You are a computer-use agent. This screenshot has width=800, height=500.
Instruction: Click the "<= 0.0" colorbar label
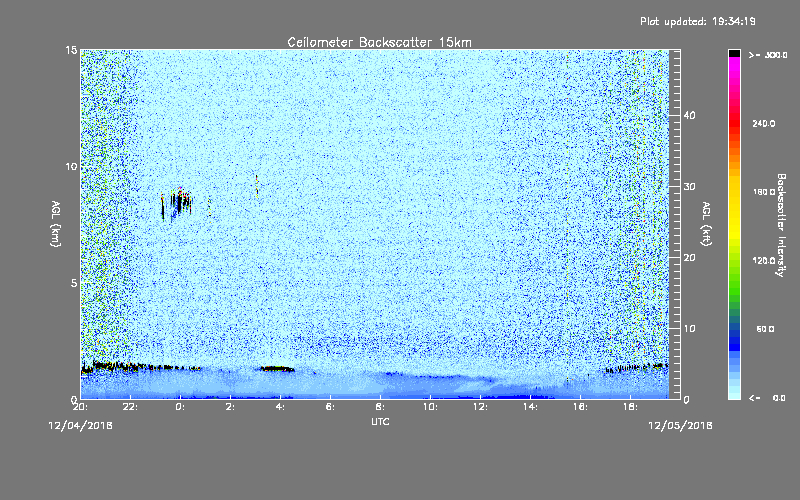[x=767, y=398]
